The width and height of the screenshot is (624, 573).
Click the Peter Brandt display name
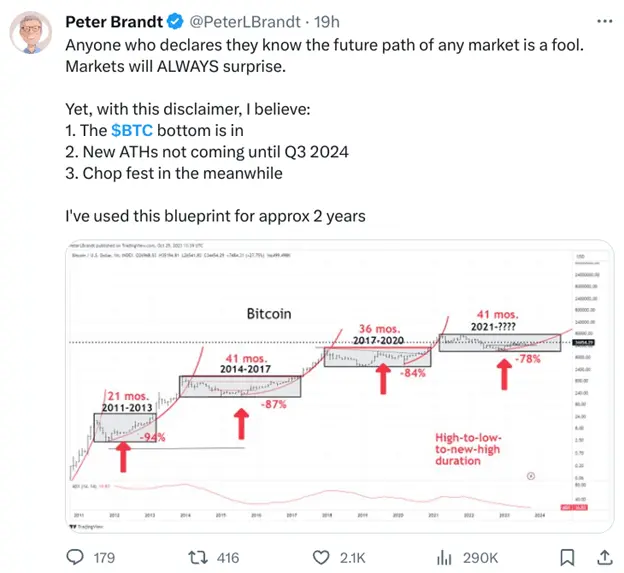(112, 20)
